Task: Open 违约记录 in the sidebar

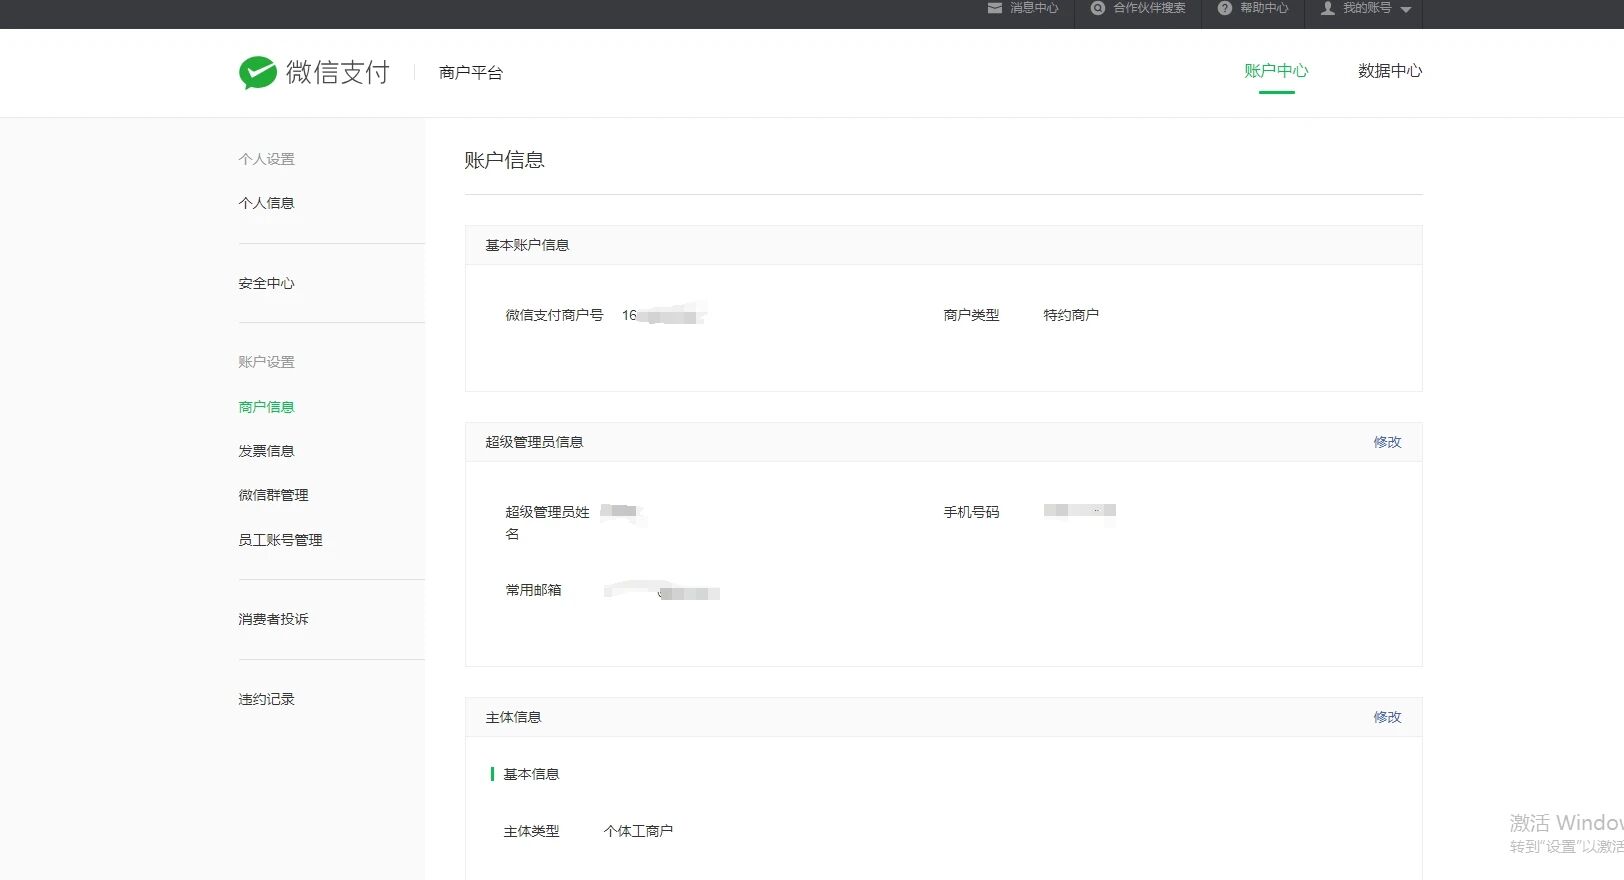Action: (x=266, y=699)
